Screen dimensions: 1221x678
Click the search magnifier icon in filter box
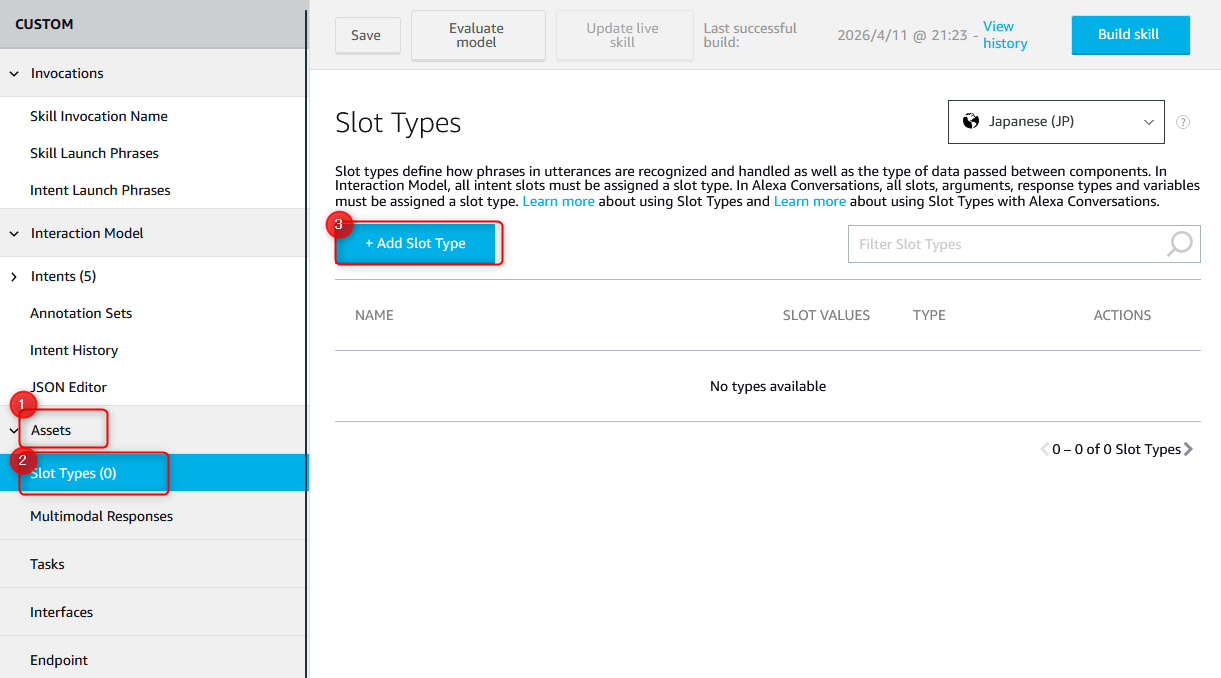1180,244
